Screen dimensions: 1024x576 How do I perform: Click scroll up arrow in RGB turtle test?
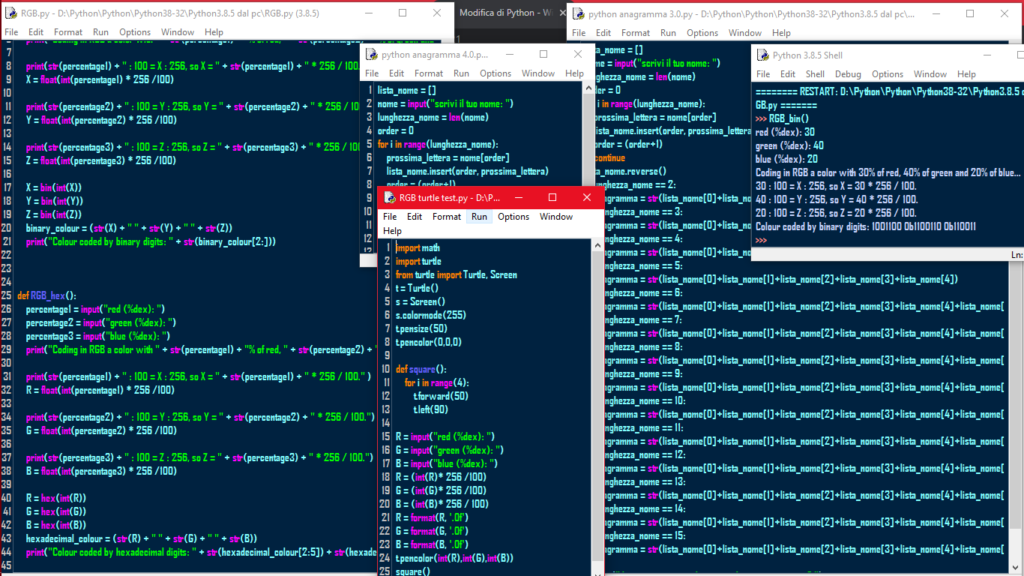(598, 246)
